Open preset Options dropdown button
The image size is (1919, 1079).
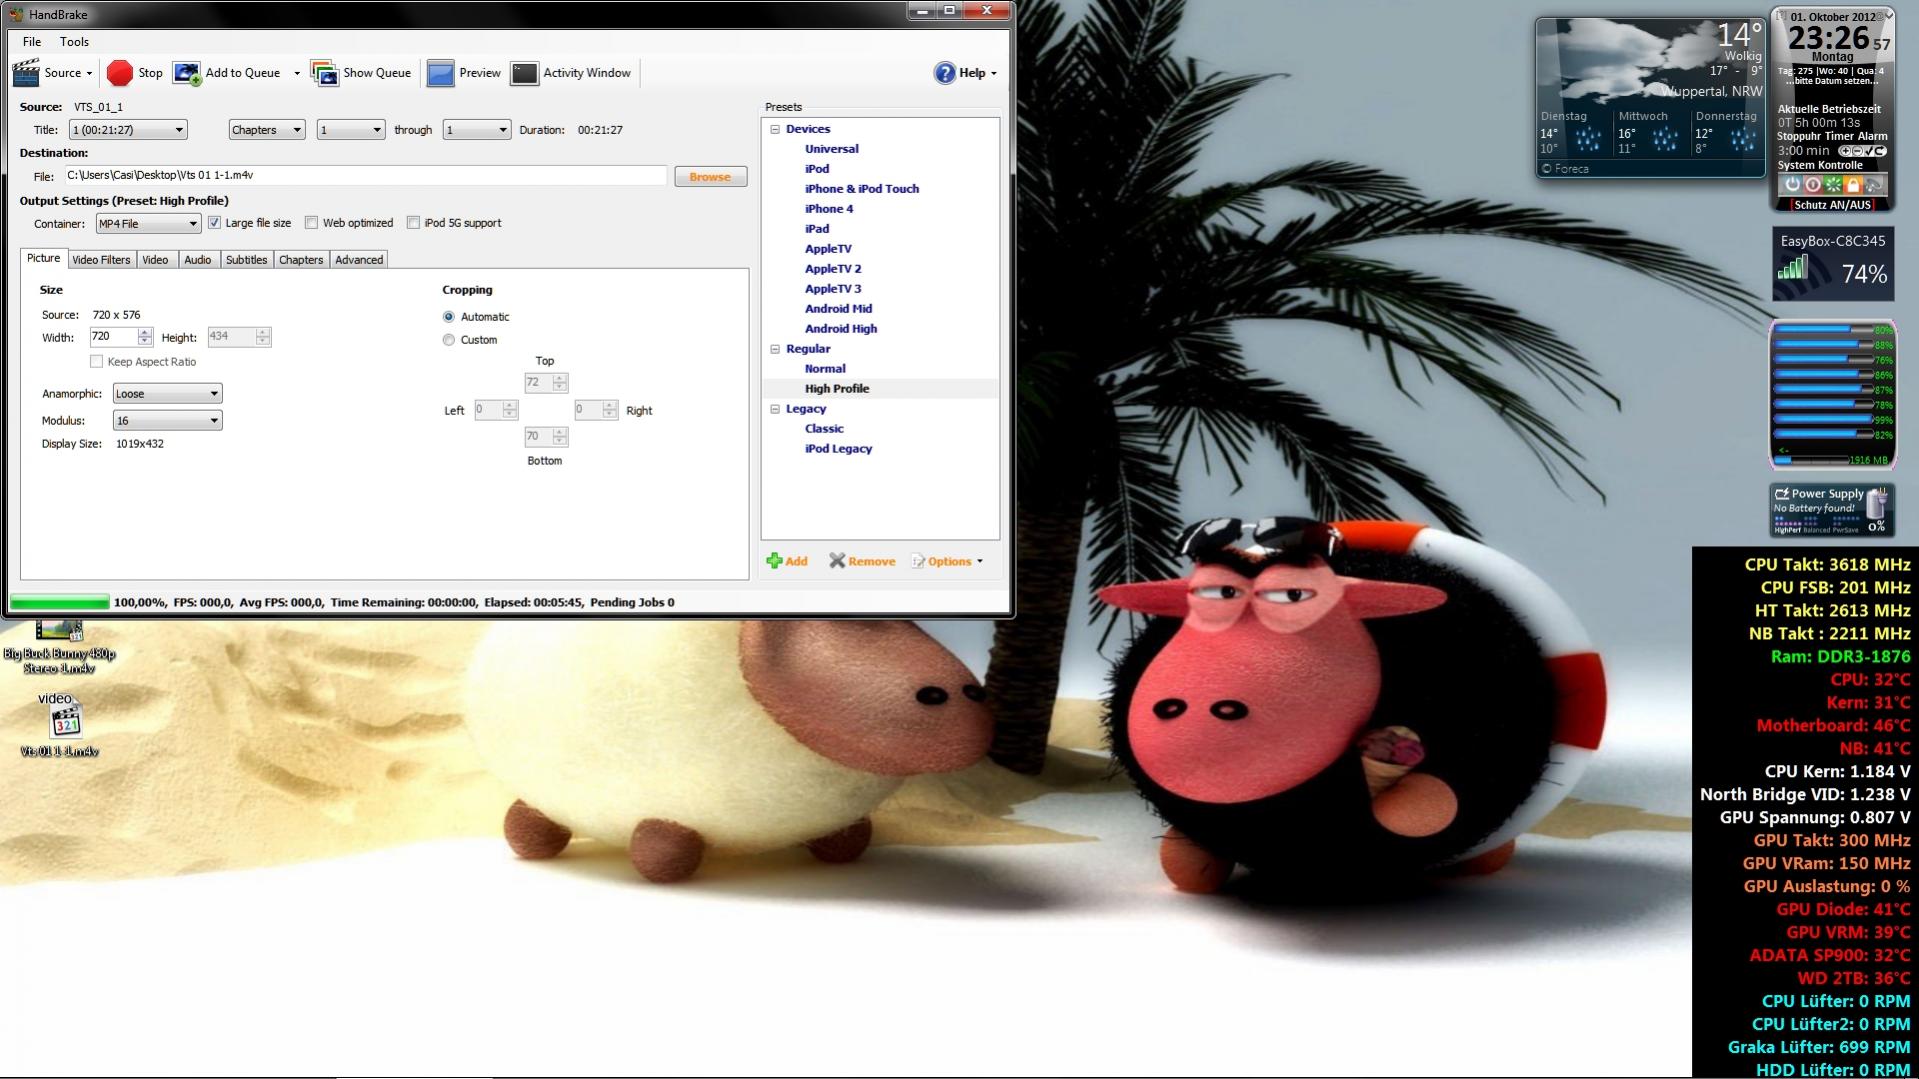[x=947, y=561]
